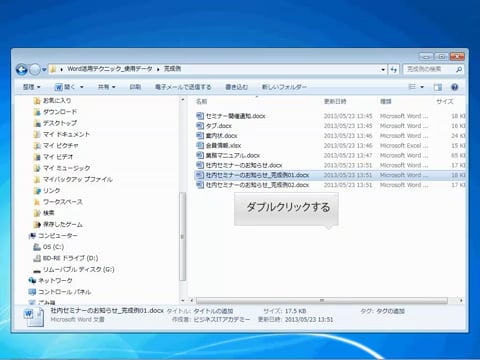This screenshot has width=480, height=360.
Task: Click Word活用テクニック_使用データ in address breadcrumb
Action: pos(110,69)
